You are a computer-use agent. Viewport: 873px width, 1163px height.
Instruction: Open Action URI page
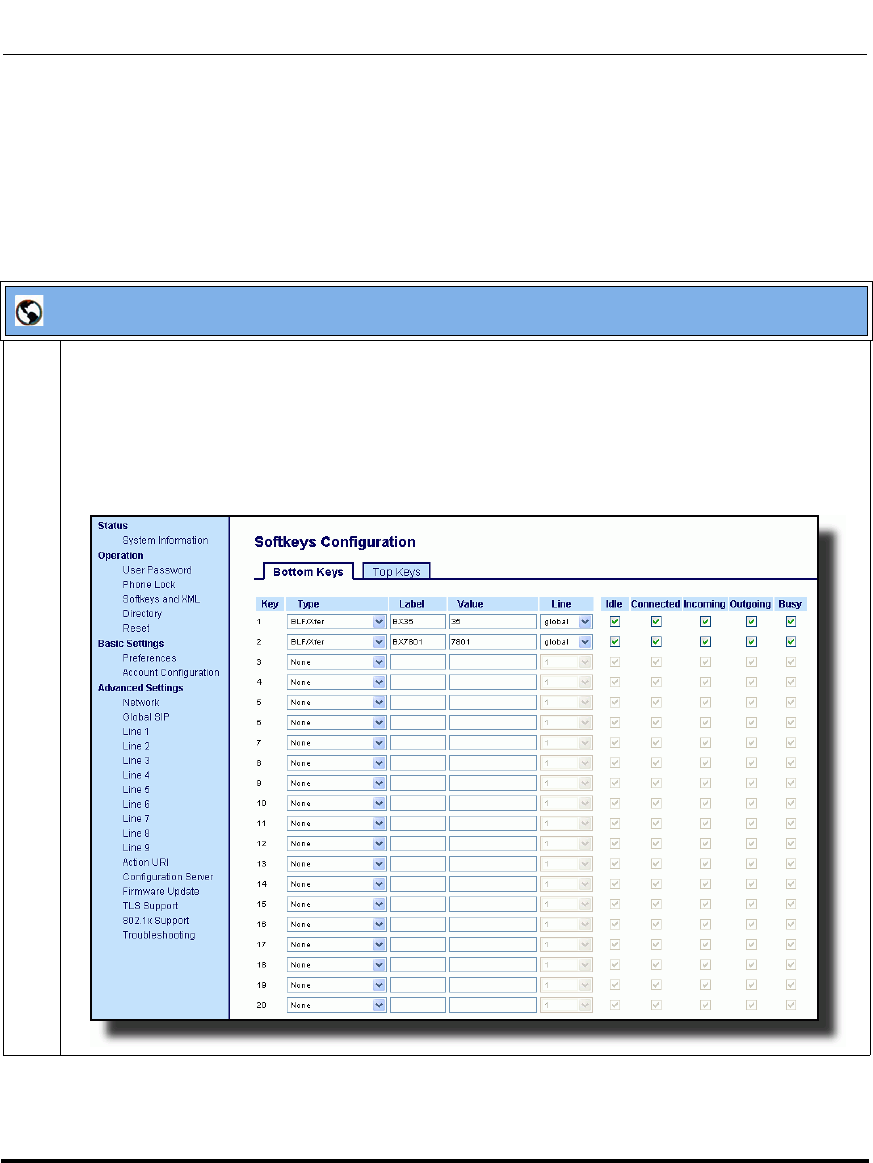[145, 863]
